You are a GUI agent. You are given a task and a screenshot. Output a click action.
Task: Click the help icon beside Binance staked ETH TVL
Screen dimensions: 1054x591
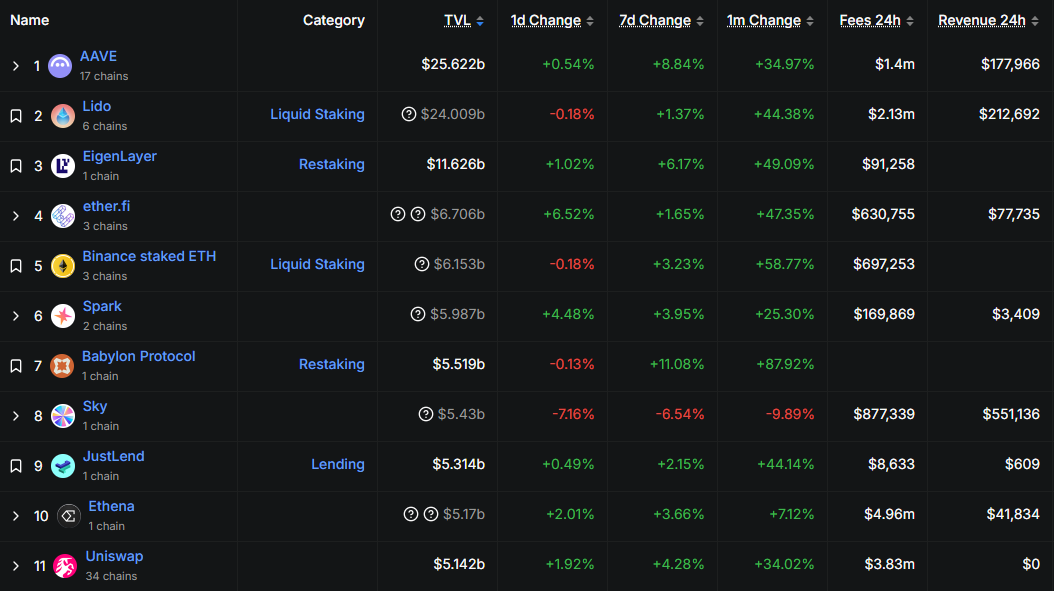421,264
